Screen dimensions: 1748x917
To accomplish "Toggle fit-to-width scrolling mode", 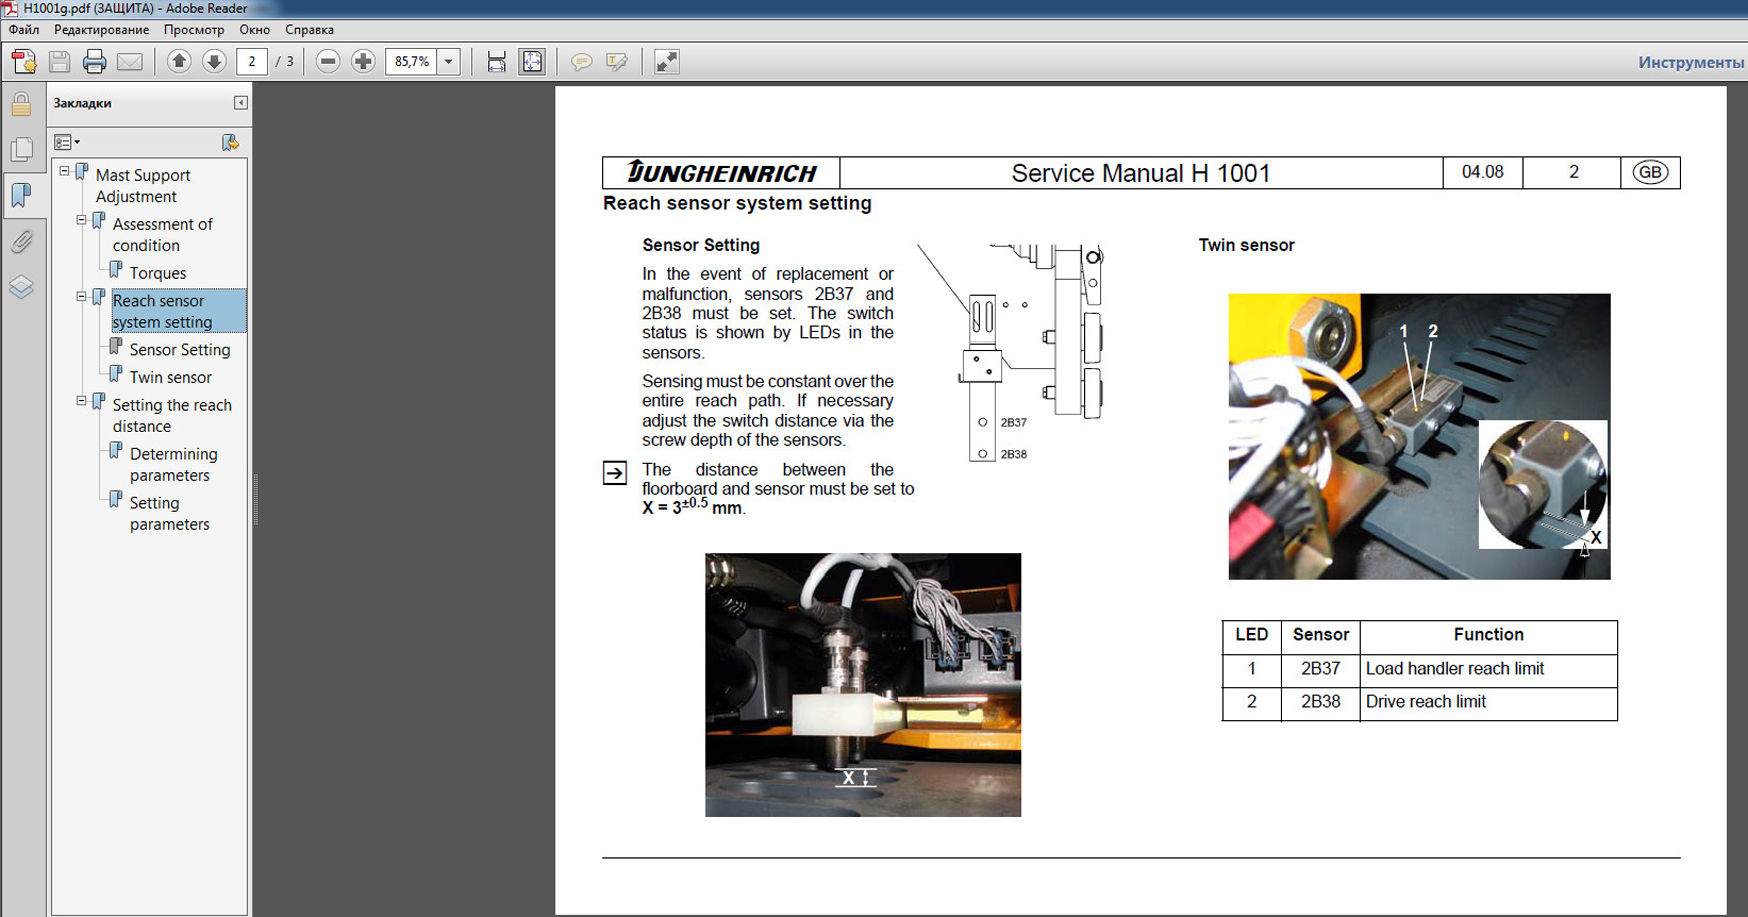I will [496, 62].
